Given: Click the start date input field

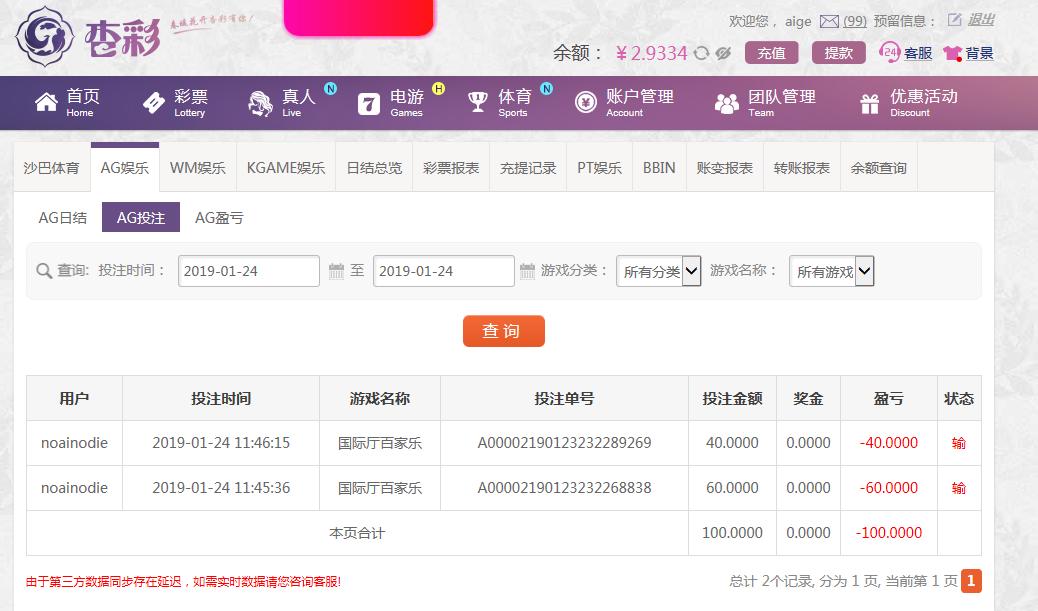Looking at the screenshot, I should 248,271.
